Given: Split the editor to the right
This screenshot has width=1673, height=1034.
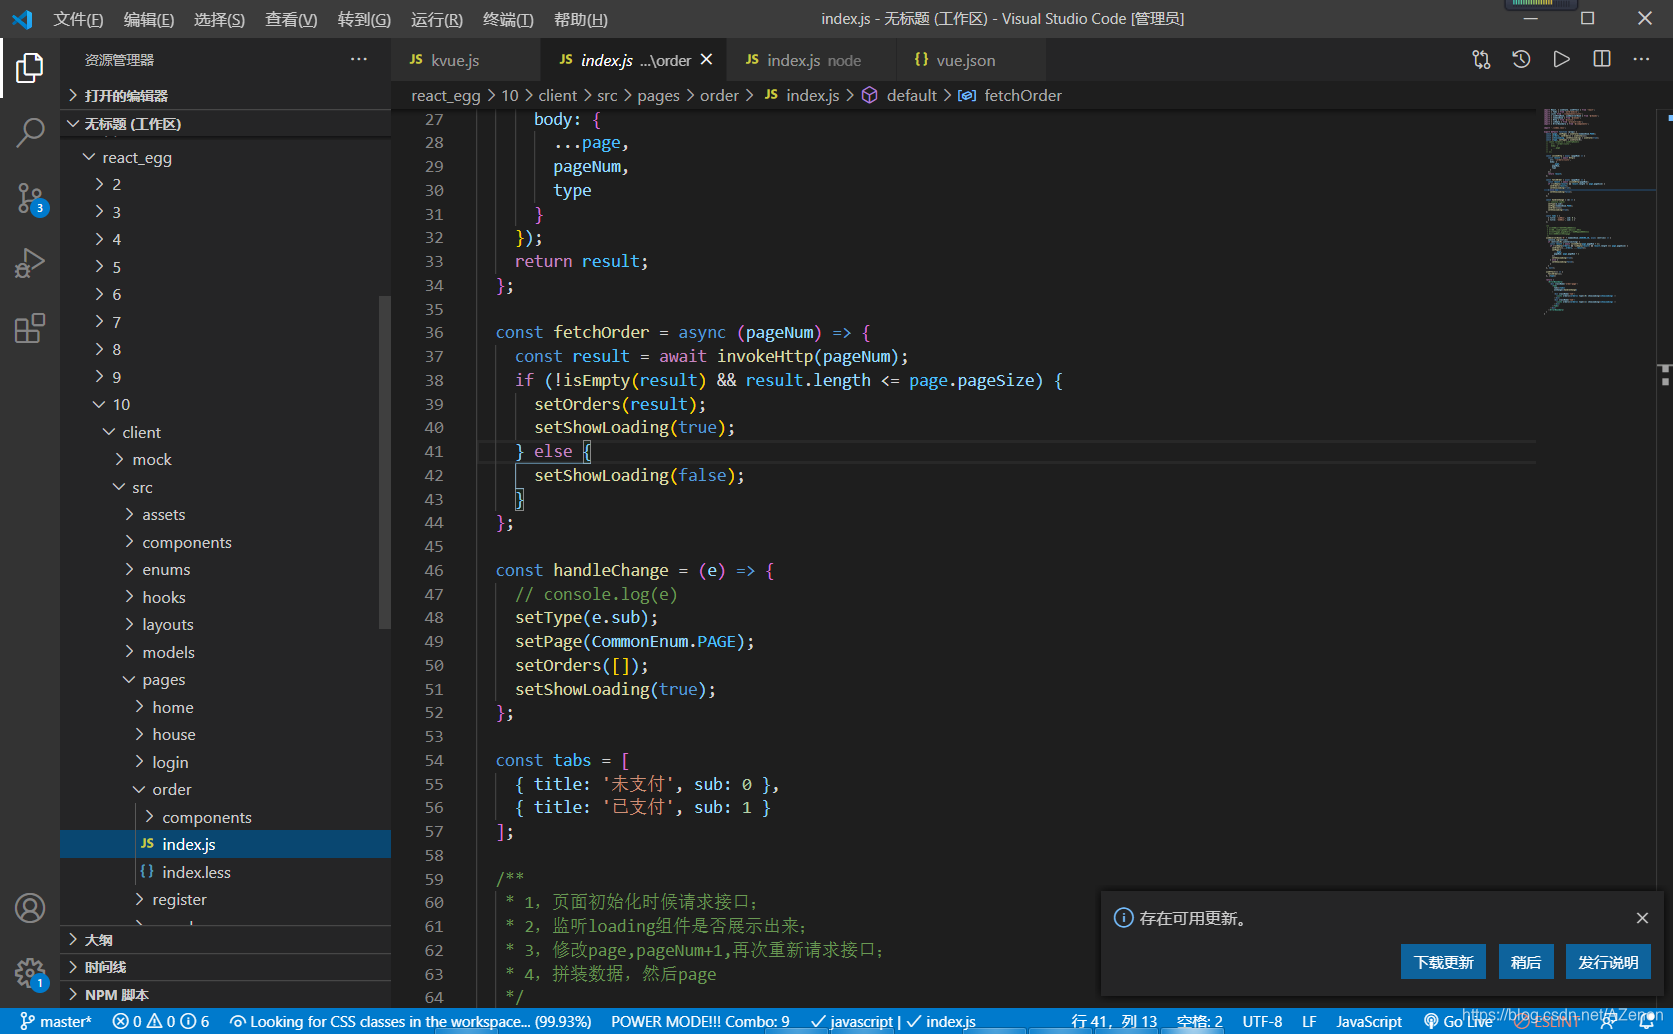Looking at the screenshot, I should pyautogui.click(x=1601, y=60).
